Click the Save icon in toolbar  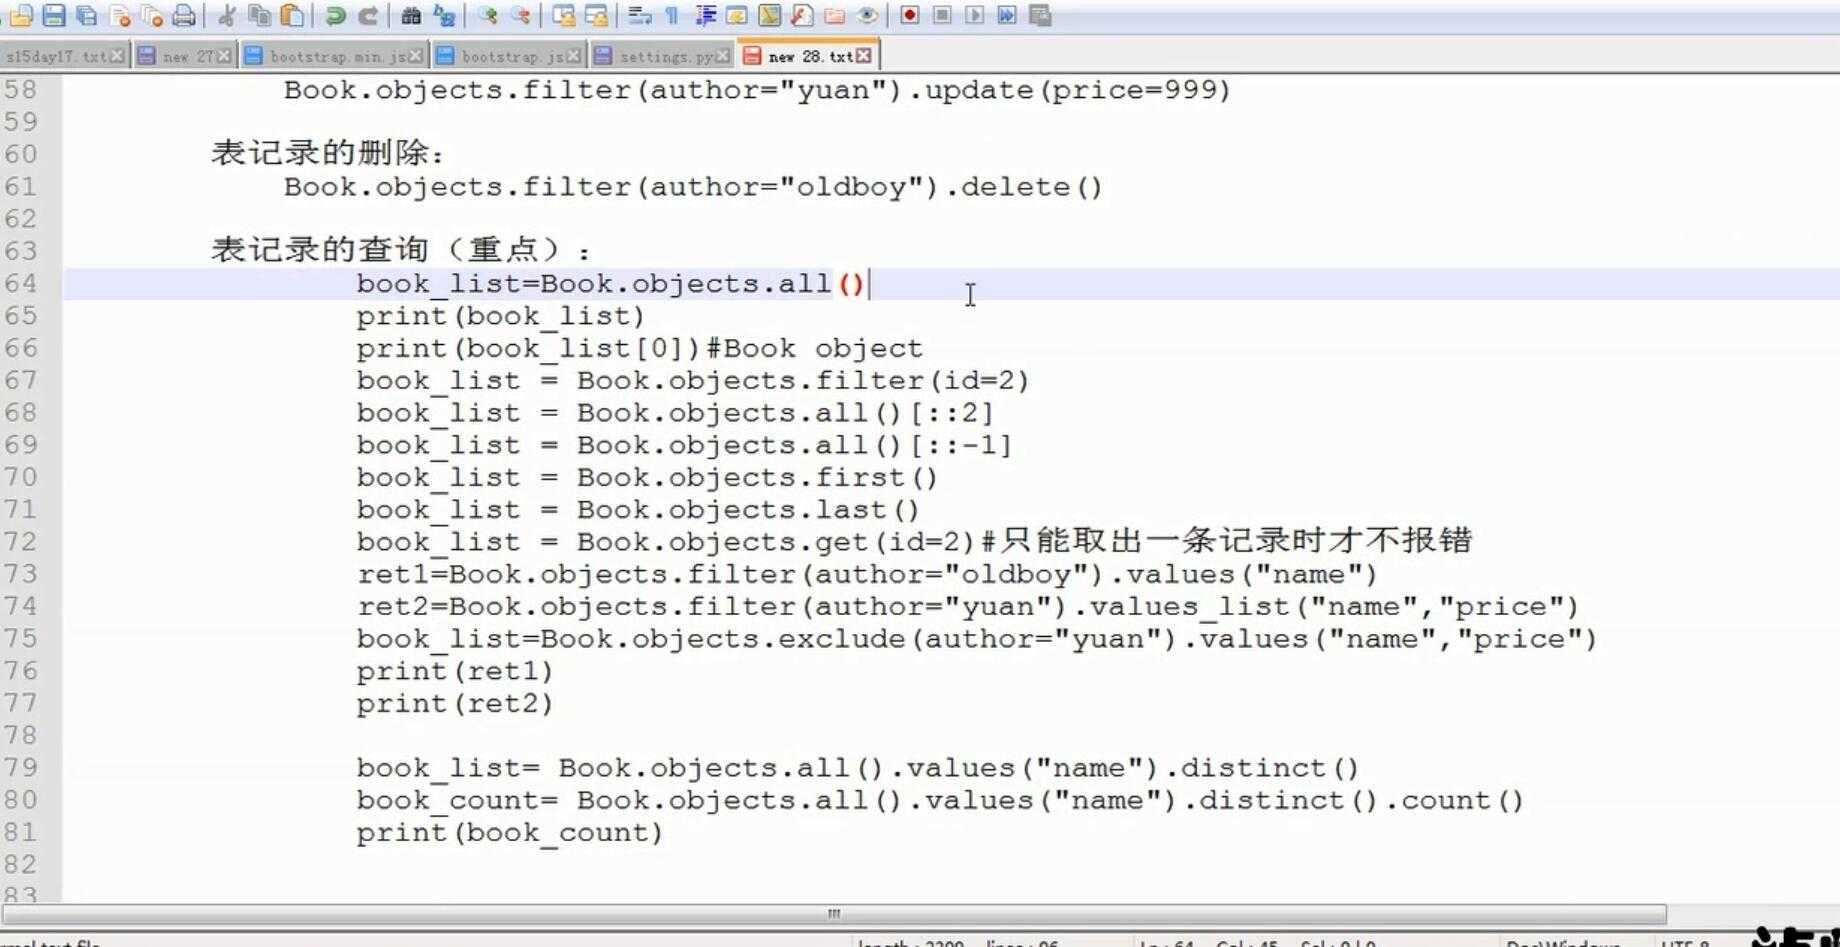(x=54, y=15)
